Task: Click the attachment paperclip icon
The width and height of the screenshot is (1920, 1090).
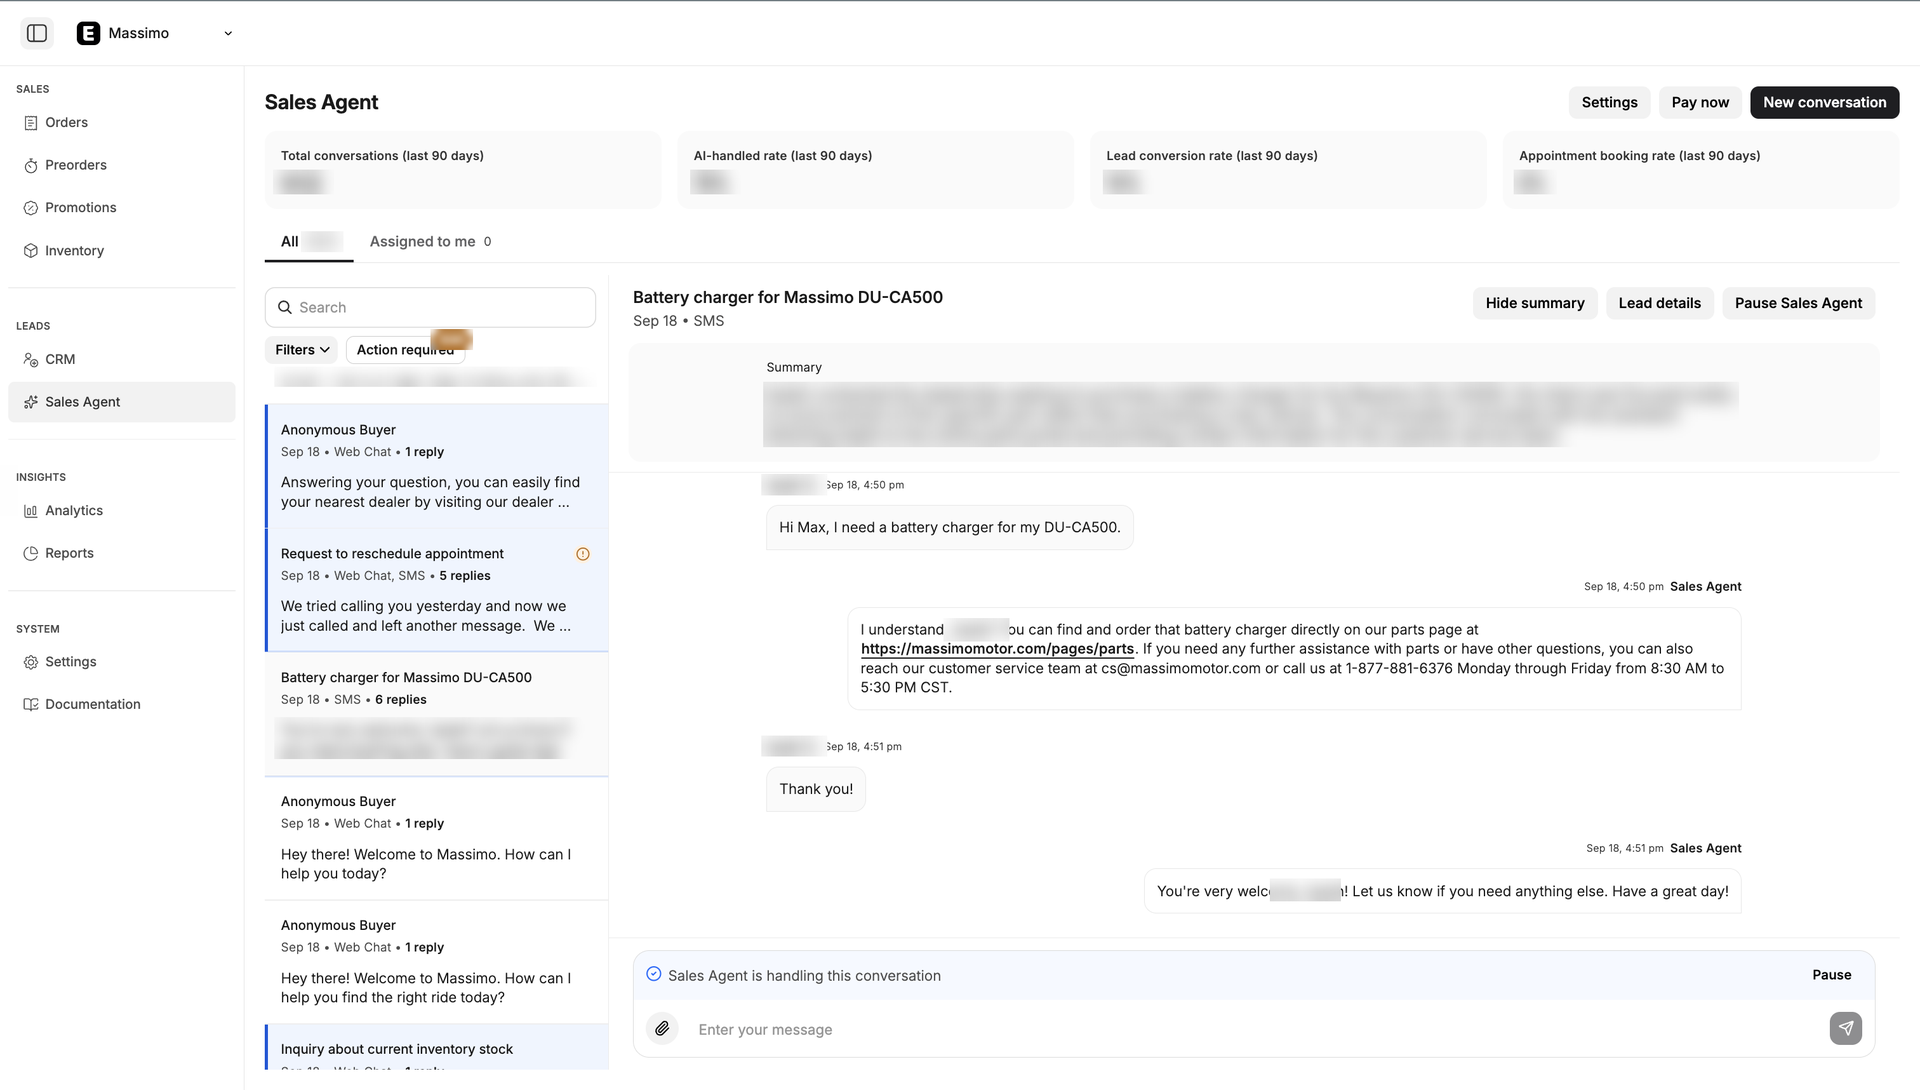Action: (x=662, y=1028)
